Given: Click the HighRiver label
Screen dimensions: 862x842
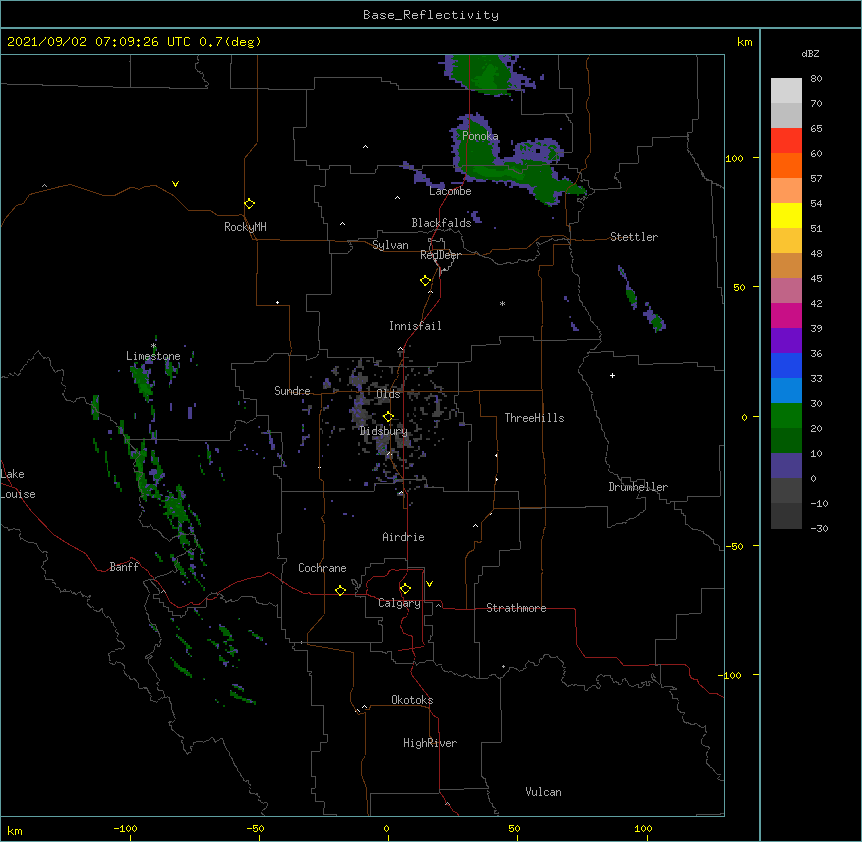Looking at the screenshot, I should [x=430, y=743].
